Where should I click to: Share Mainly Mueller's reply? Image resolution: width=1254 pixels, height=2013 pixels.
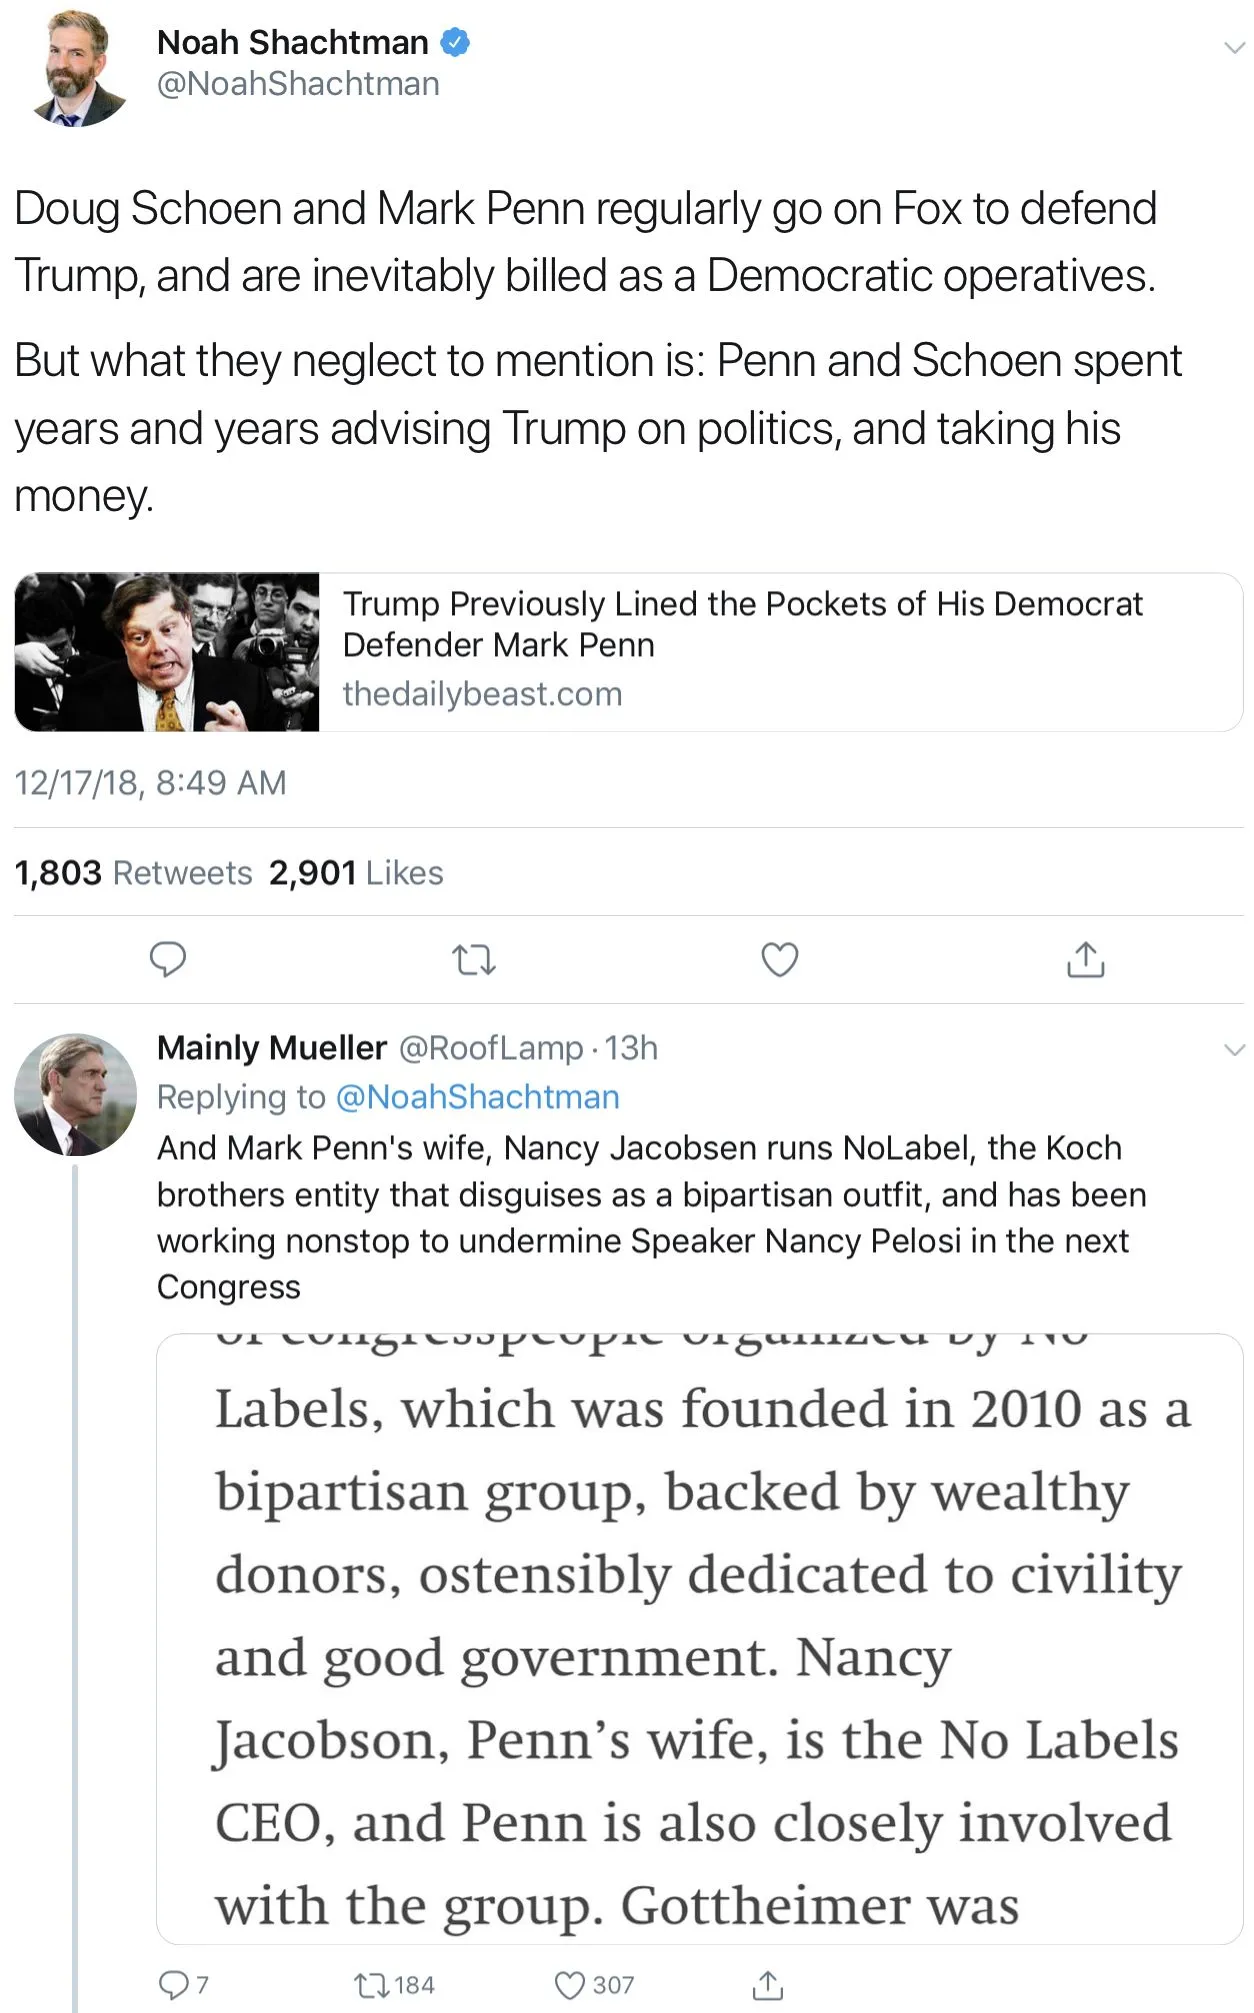coord(767,1984)
